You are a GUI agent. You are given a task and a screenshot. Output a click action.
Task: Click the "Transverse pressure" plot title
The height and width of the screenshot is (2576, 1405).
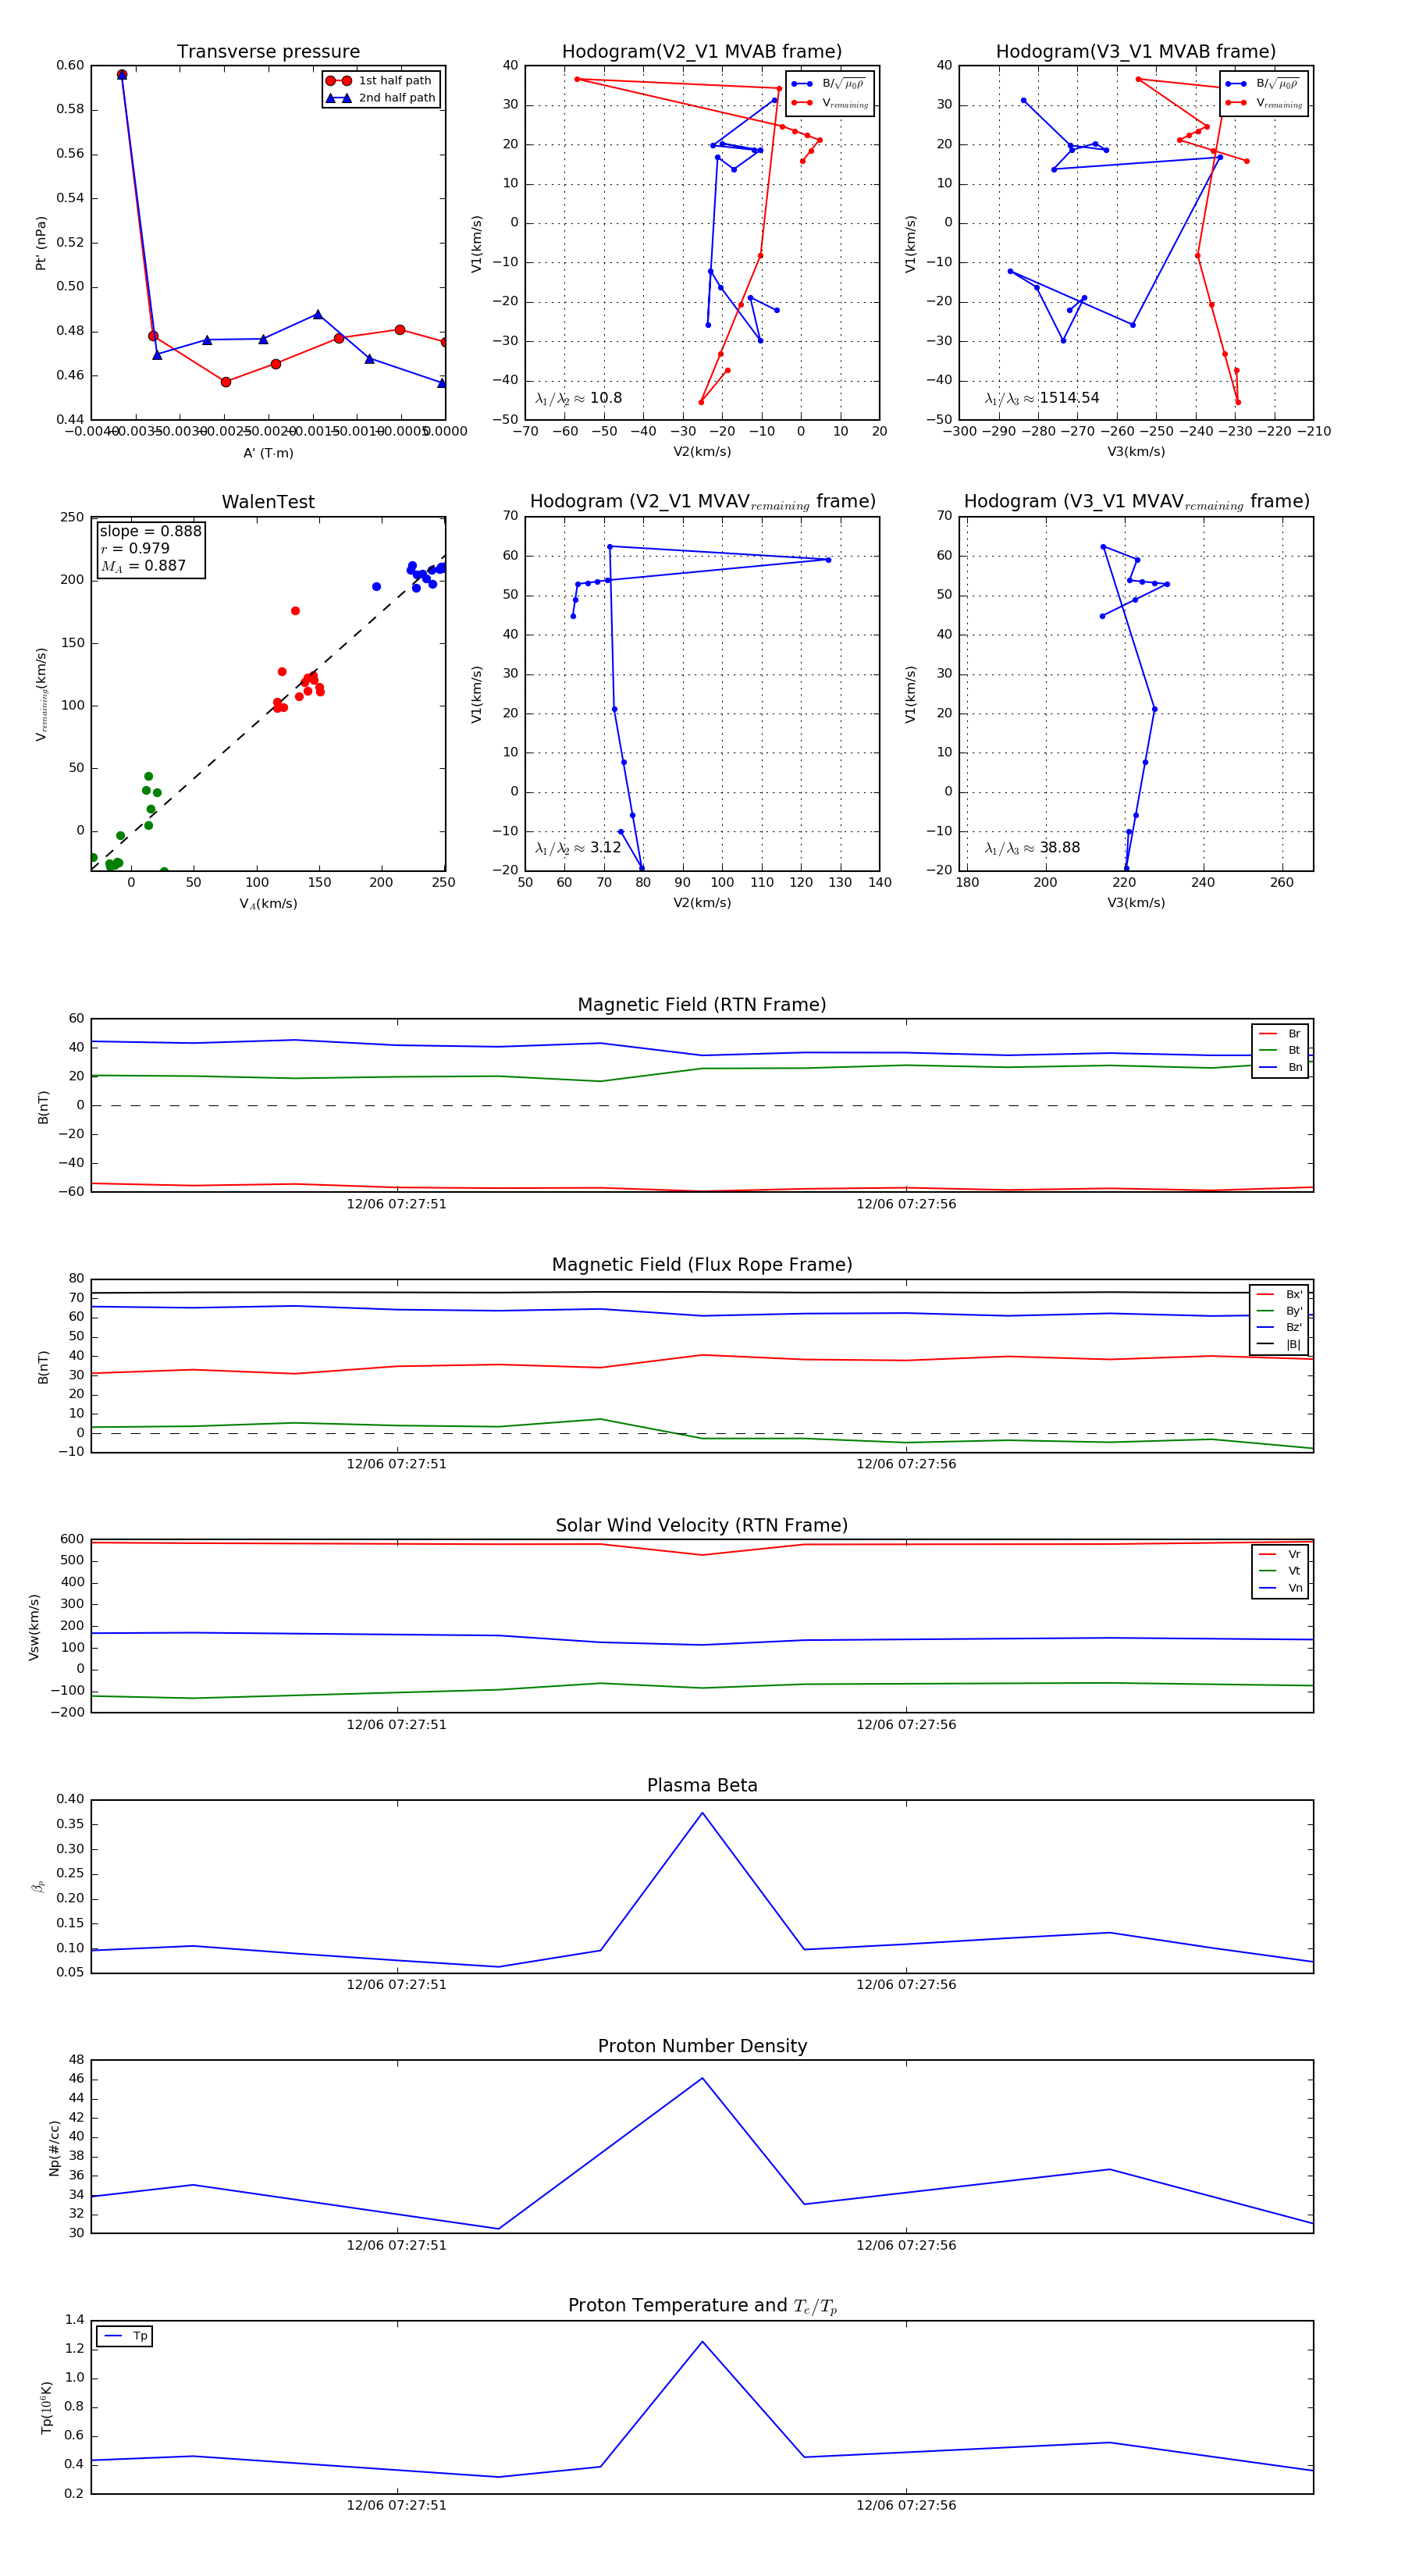tap(268, 52)
